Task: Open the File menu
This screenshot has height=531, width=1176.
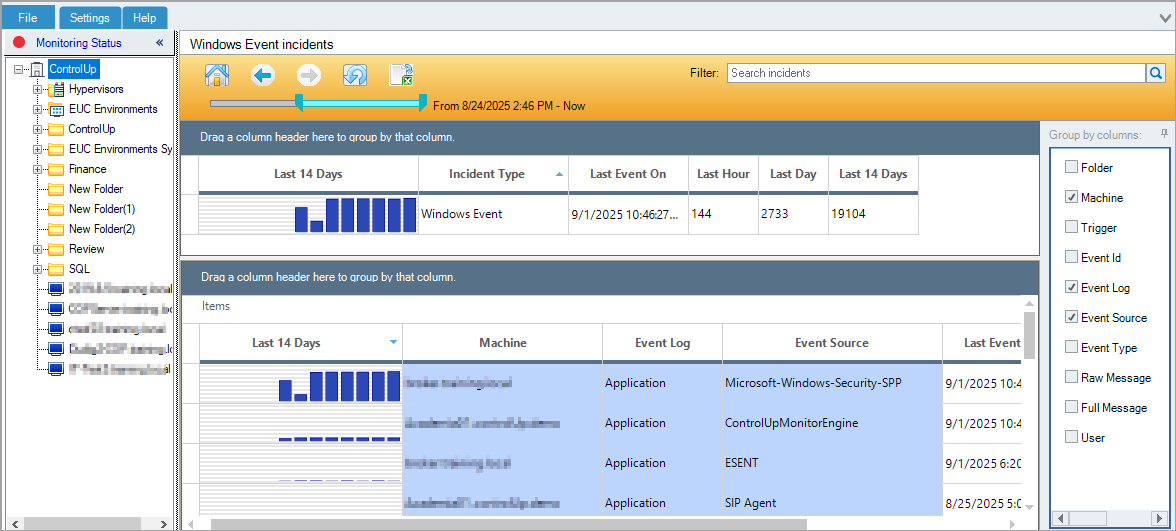Action: tap(28, 18)
